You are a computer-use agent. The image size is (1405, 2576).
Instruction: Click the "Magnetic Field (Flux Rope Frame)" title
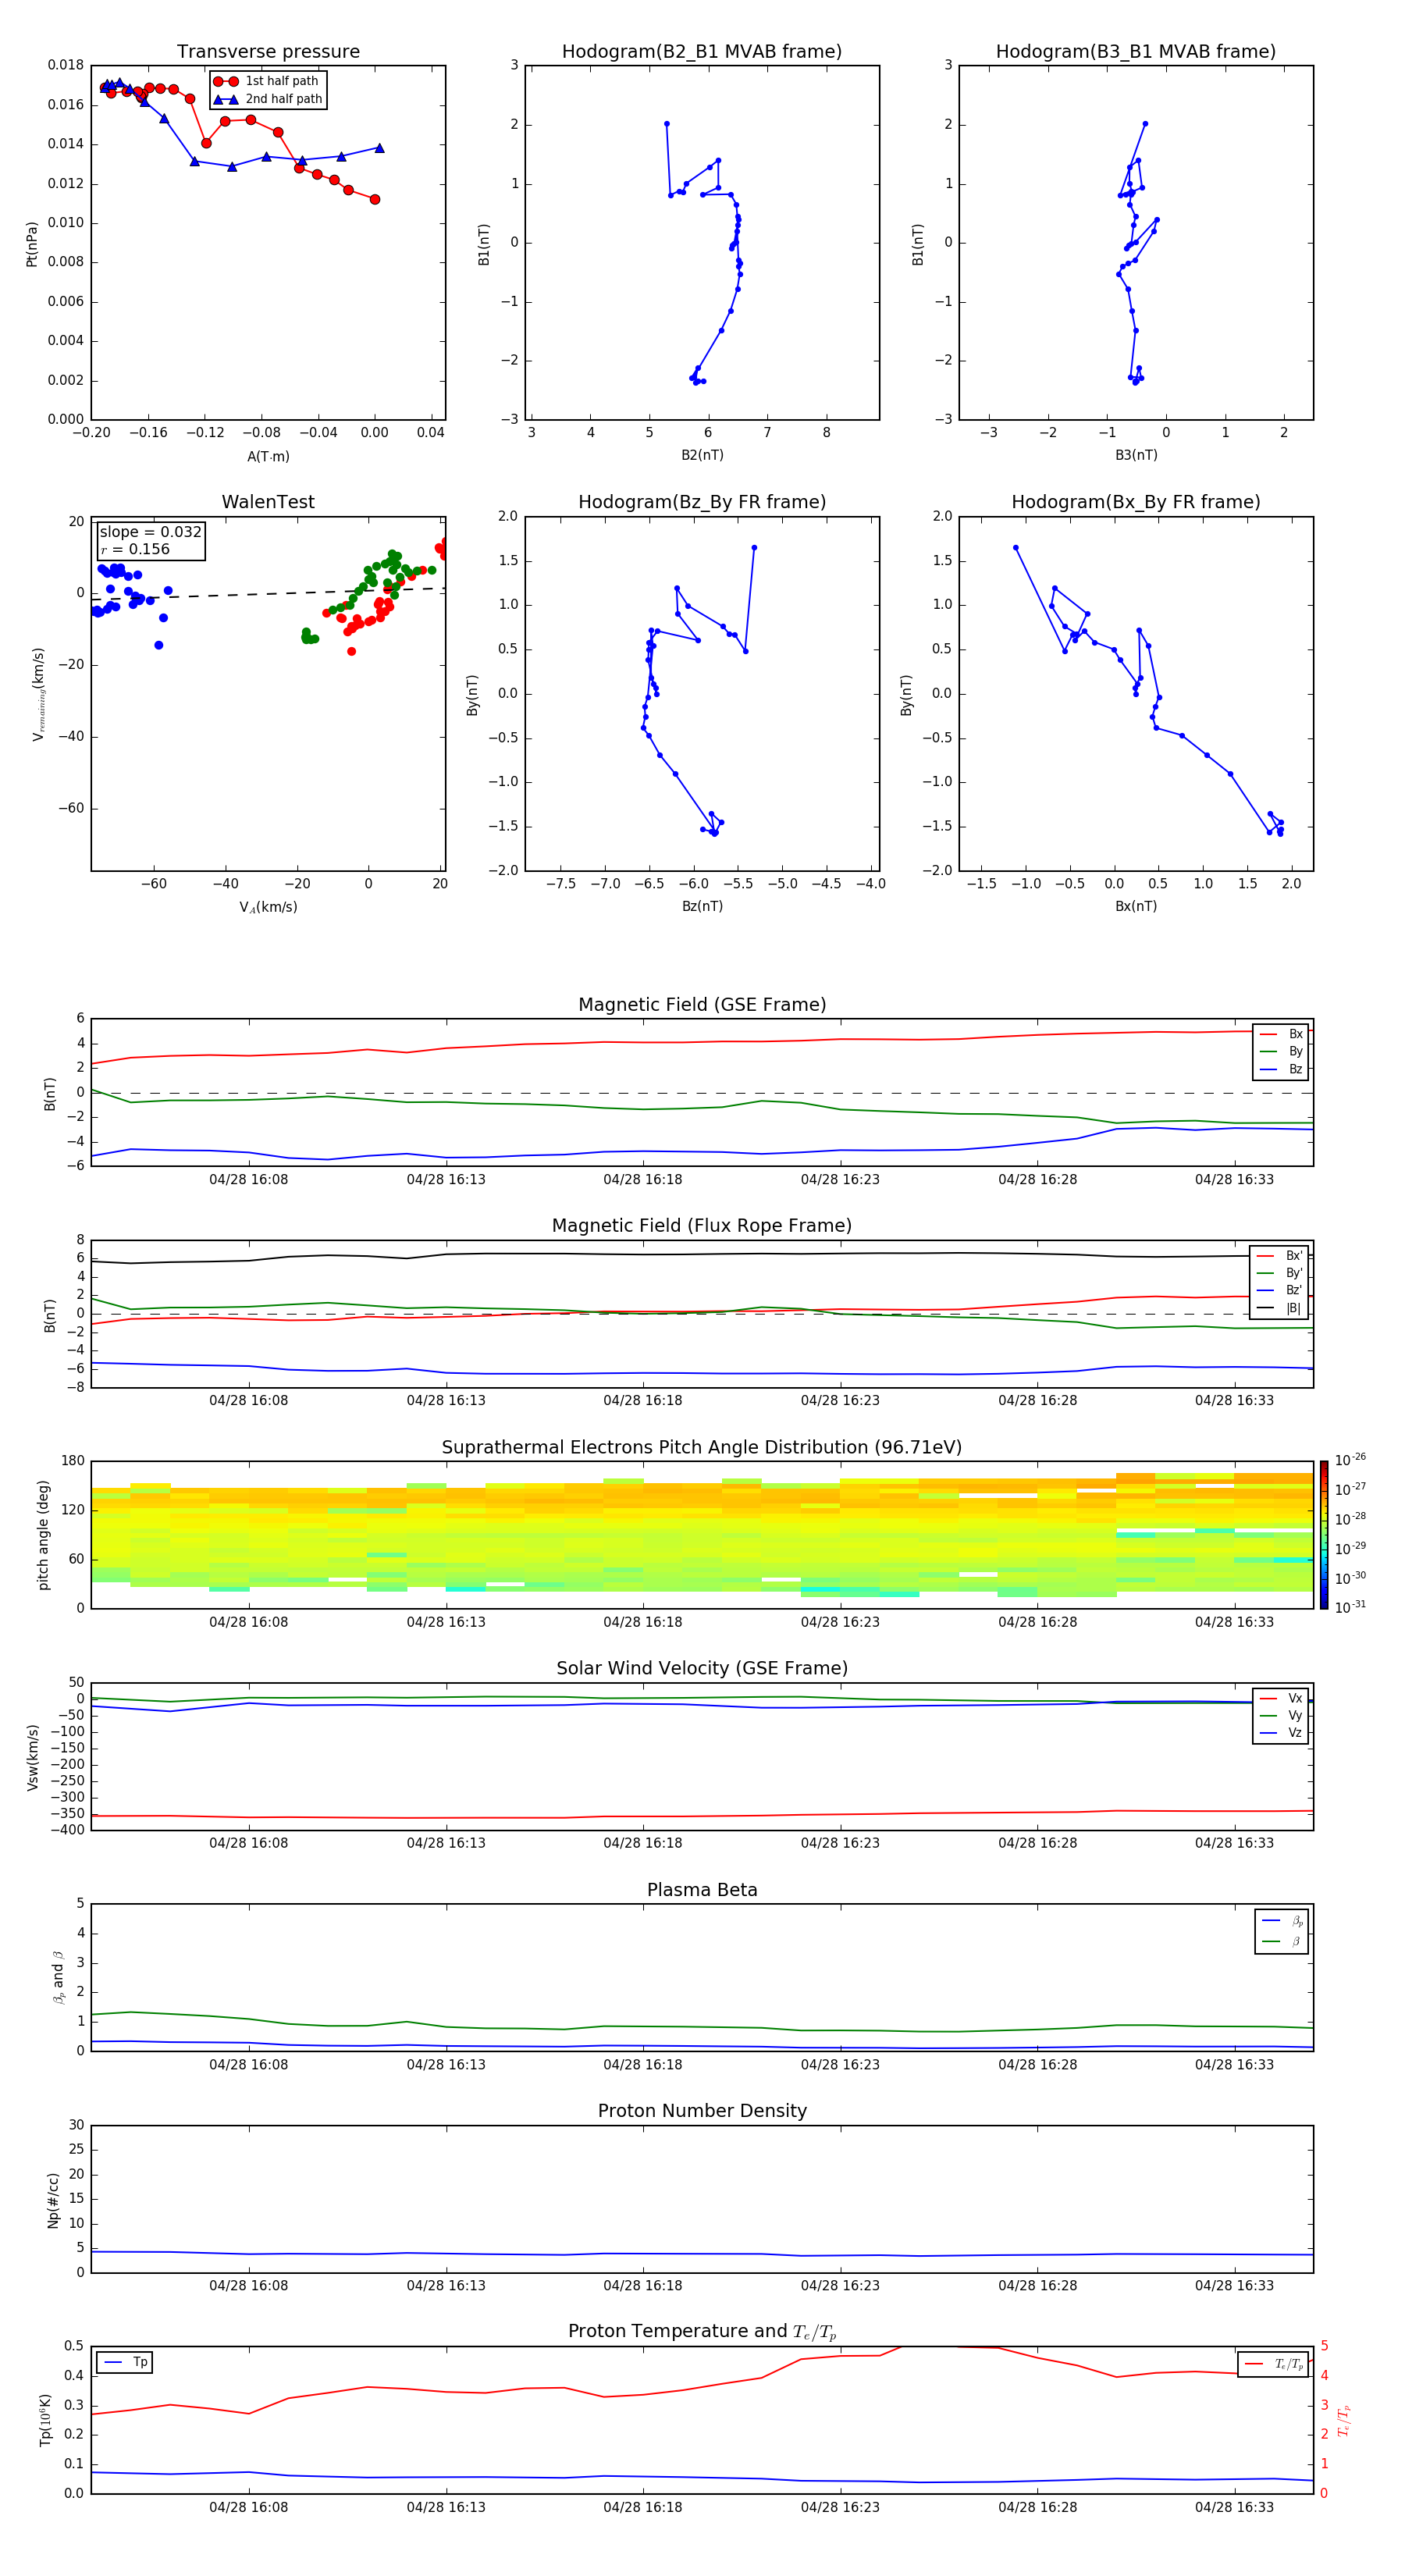[x=702, y=1226]
